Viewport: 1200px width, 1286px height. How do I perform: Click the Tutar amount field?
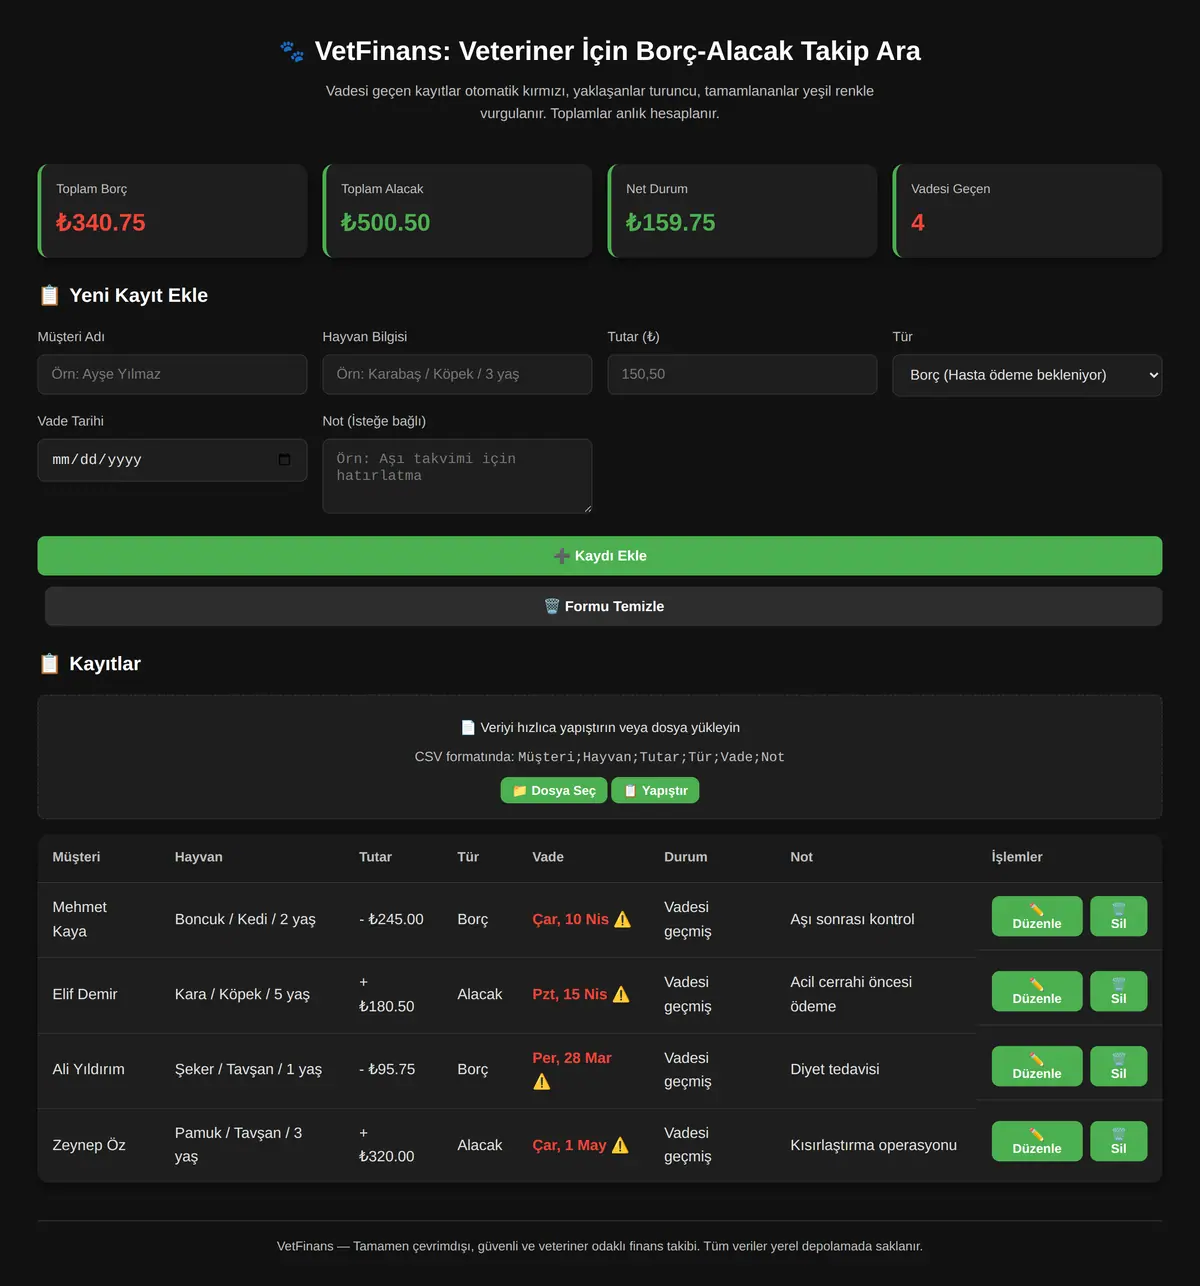pos(742,374)
